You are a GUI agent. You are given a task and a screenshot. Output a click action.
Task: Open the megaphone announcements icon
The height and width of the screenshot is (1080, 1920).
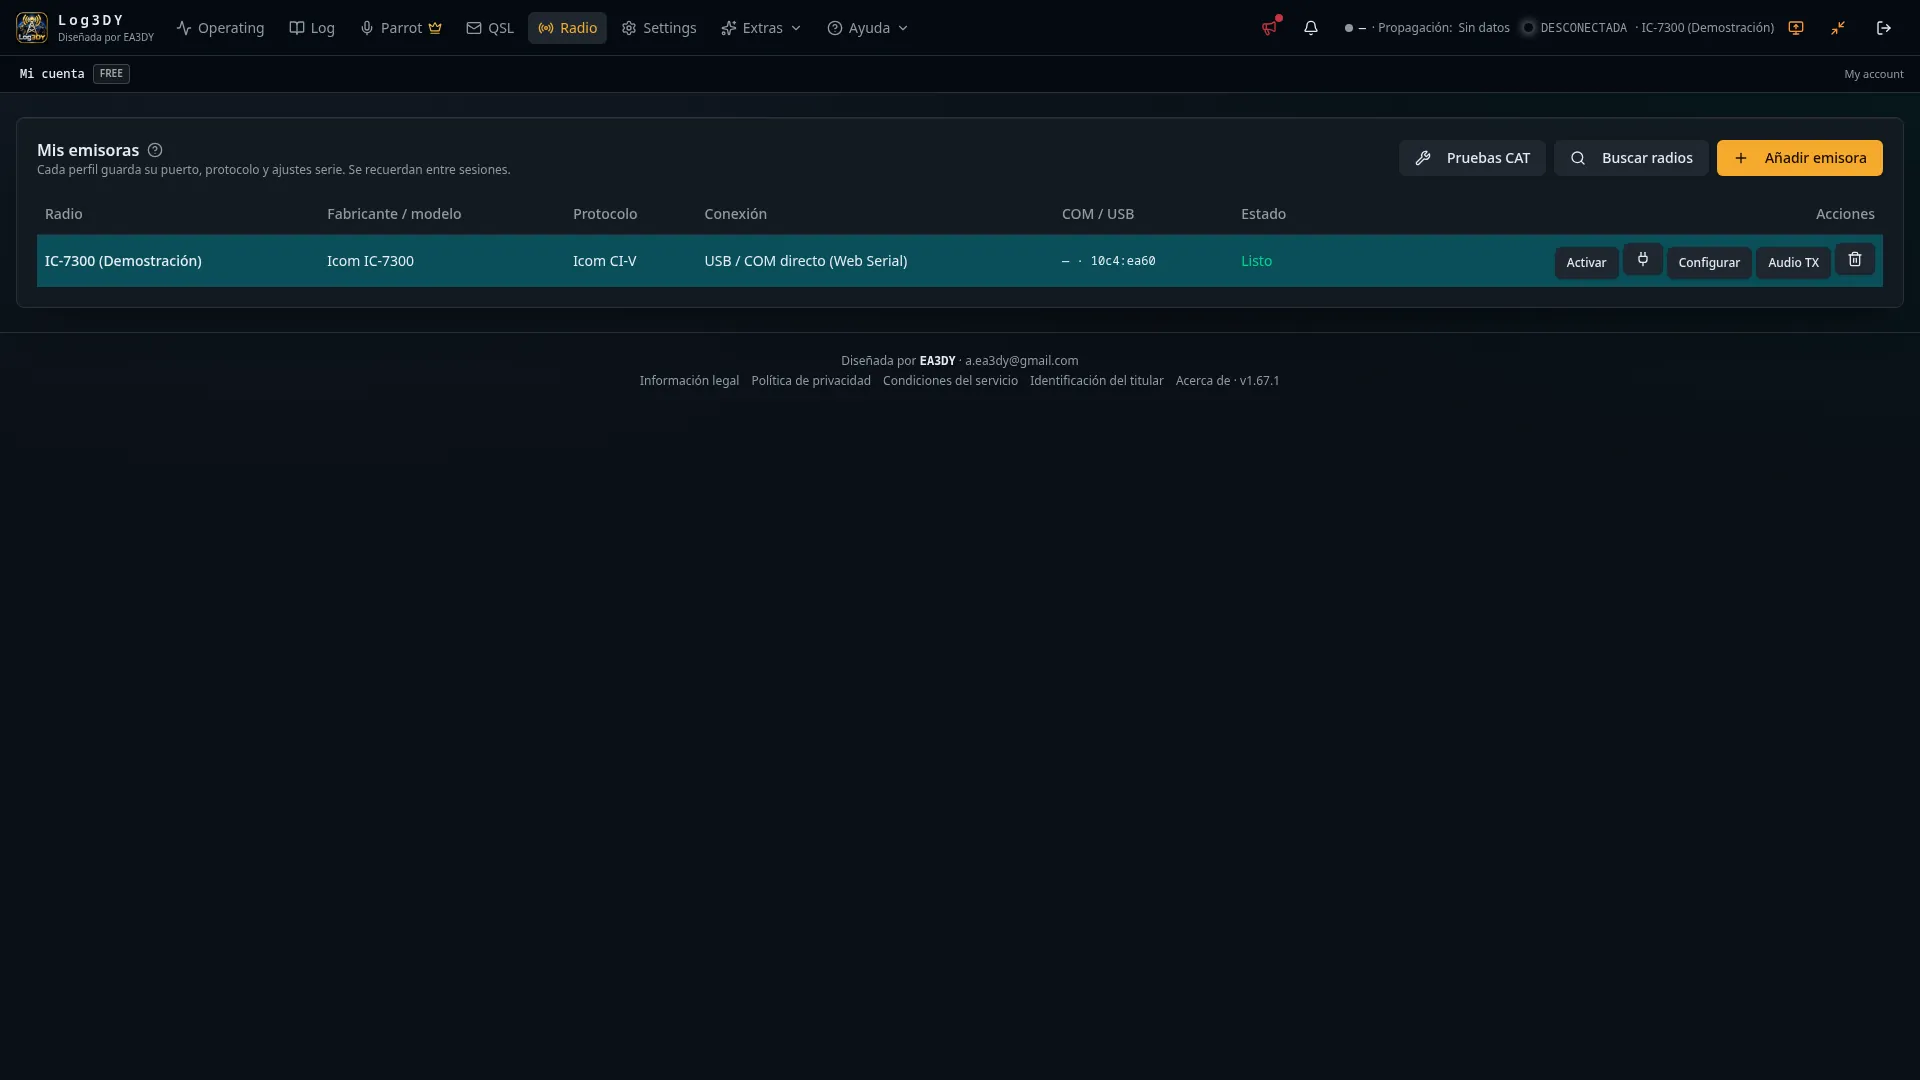(1270, 28)
